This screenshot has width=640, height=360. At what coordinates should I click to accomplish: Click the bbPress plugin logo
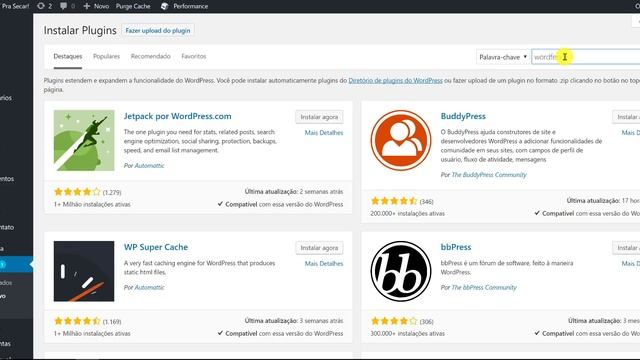pos(401,271)
